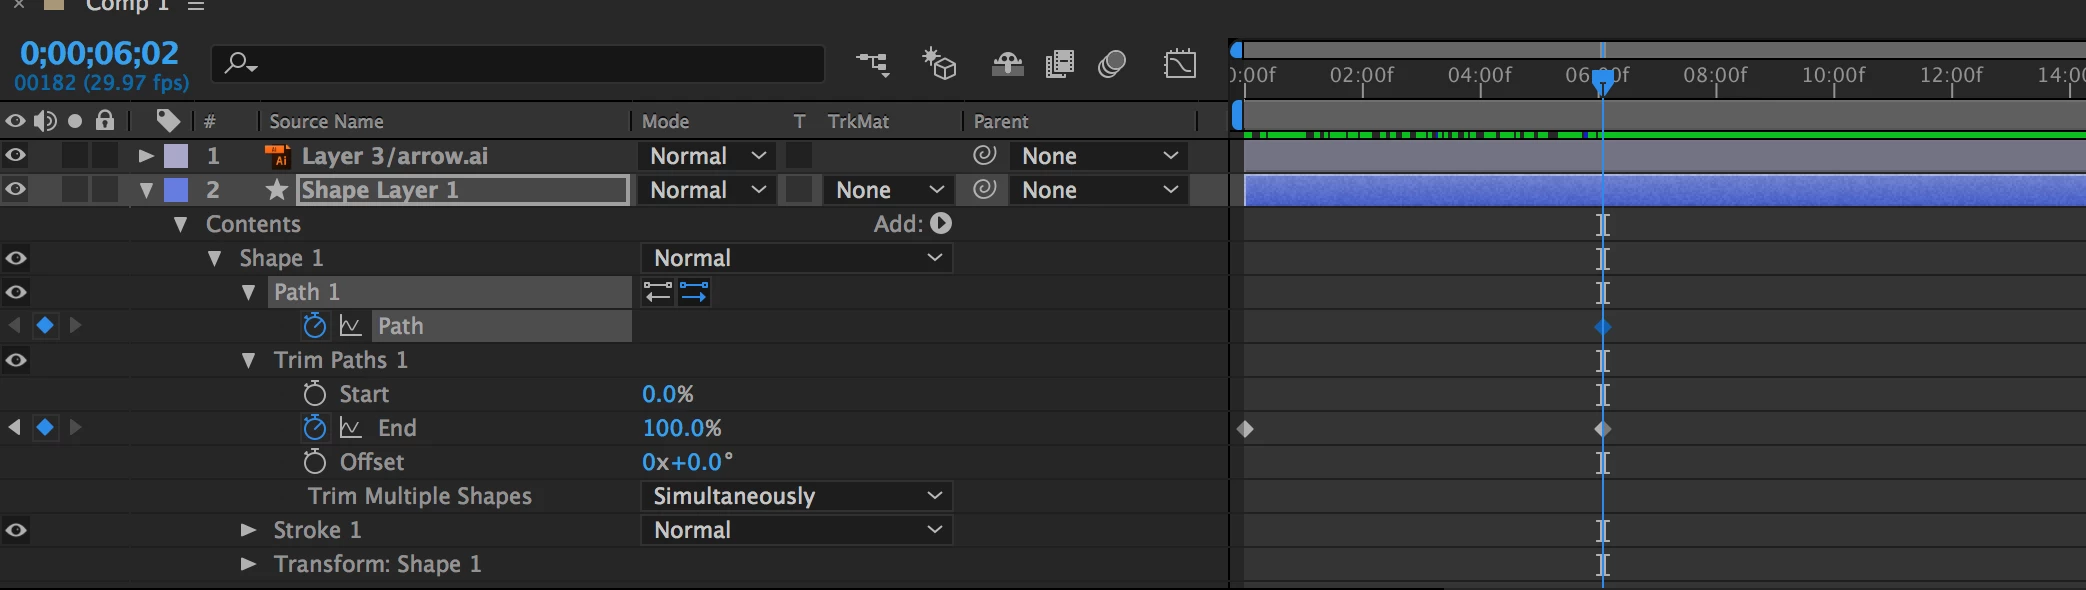Viewport: 2086px width, 590px height.
Task: Click the Start value 0.0%
Action: [667, 394]
